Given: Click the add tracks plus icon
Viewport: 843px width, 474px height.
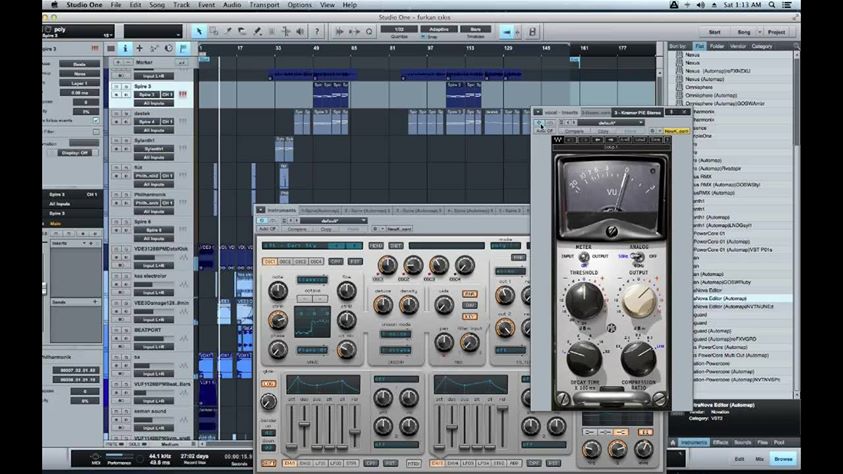Looking at the screenshot, I should [139, 48].
